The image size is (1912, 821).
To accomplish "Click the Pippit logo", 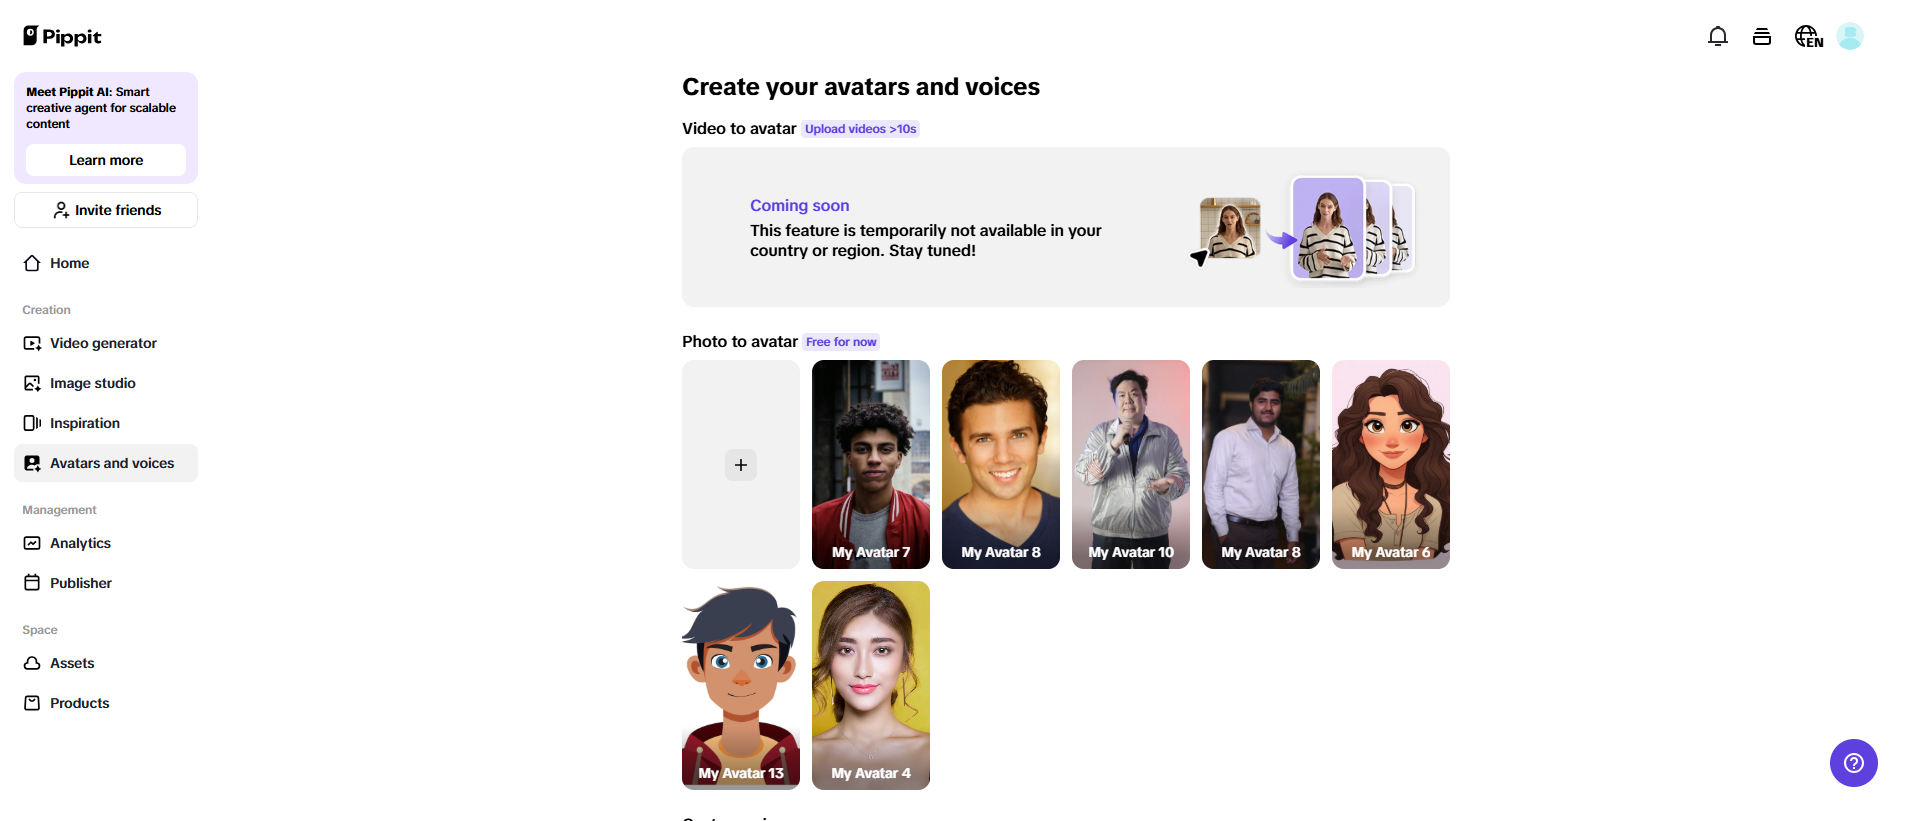I will [62, 37].
